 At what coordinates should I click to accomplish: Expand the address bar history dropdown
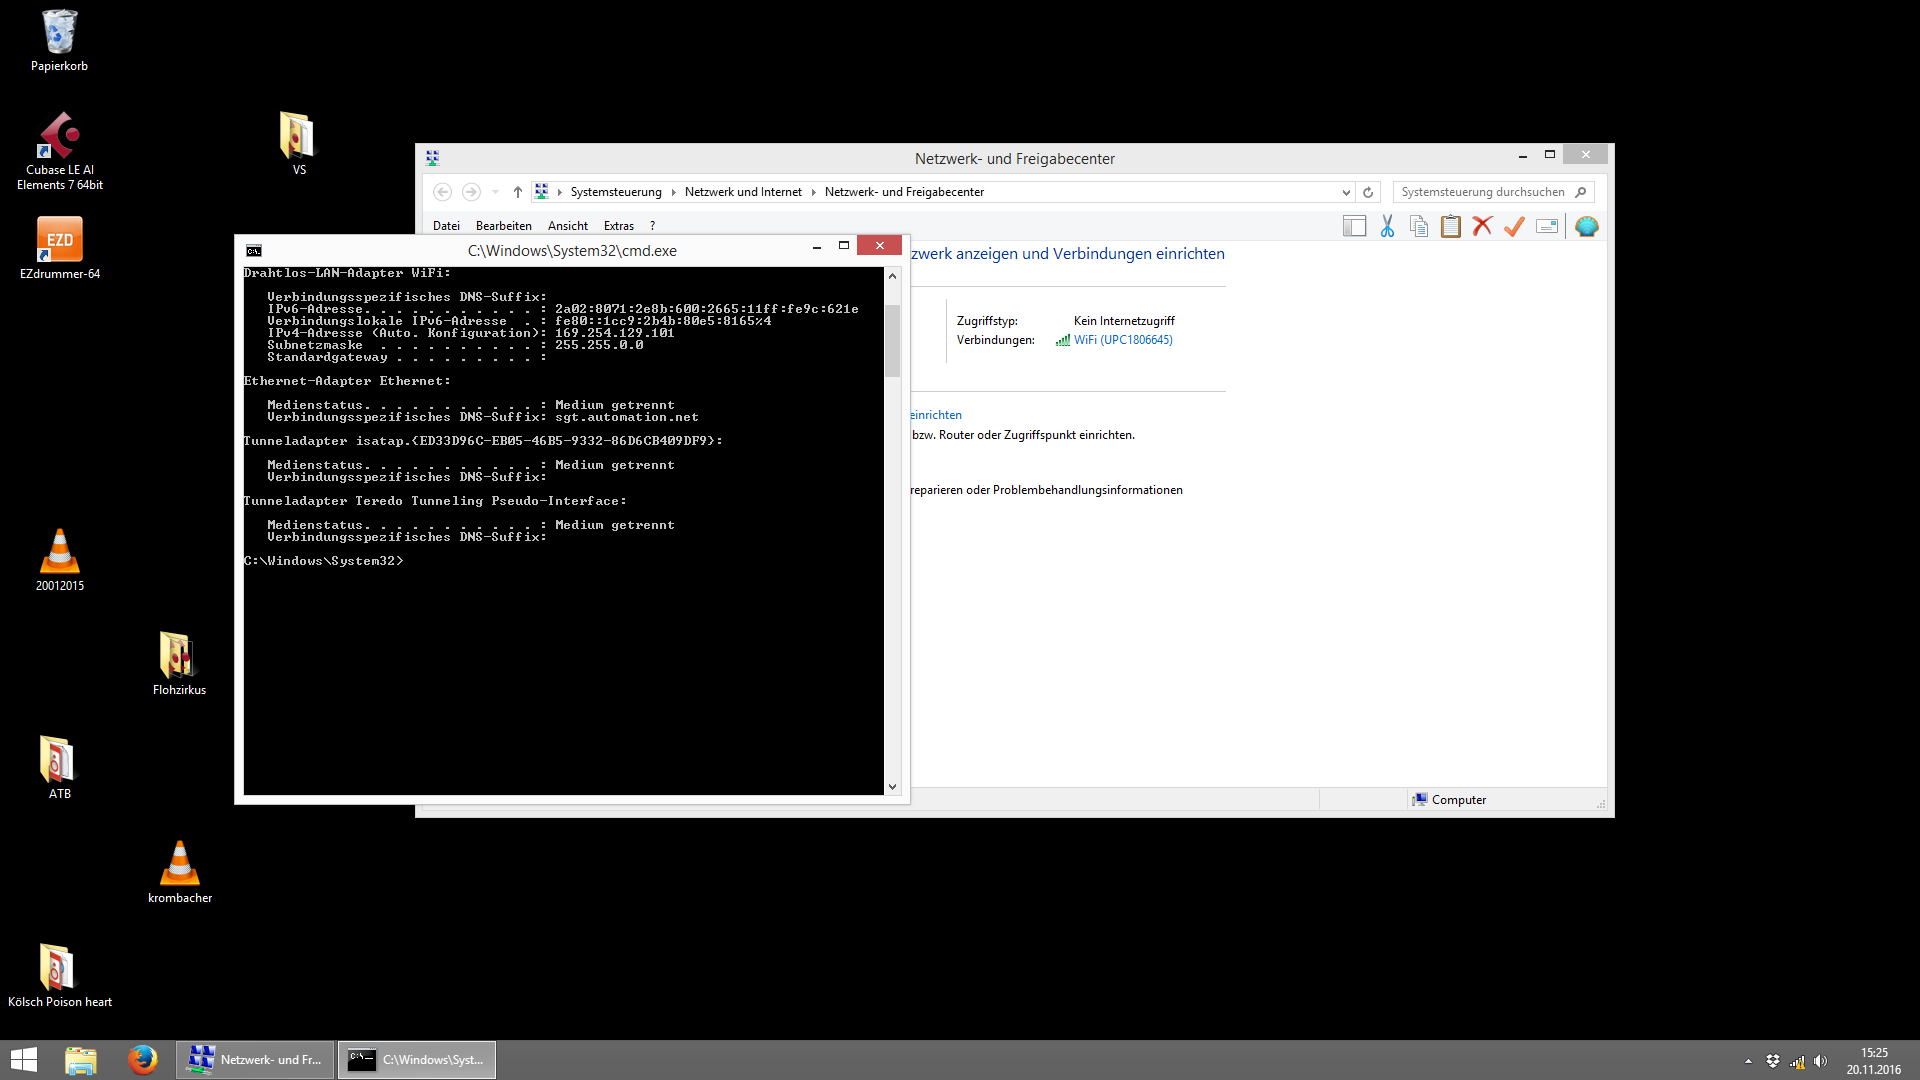coord(1346,192)
